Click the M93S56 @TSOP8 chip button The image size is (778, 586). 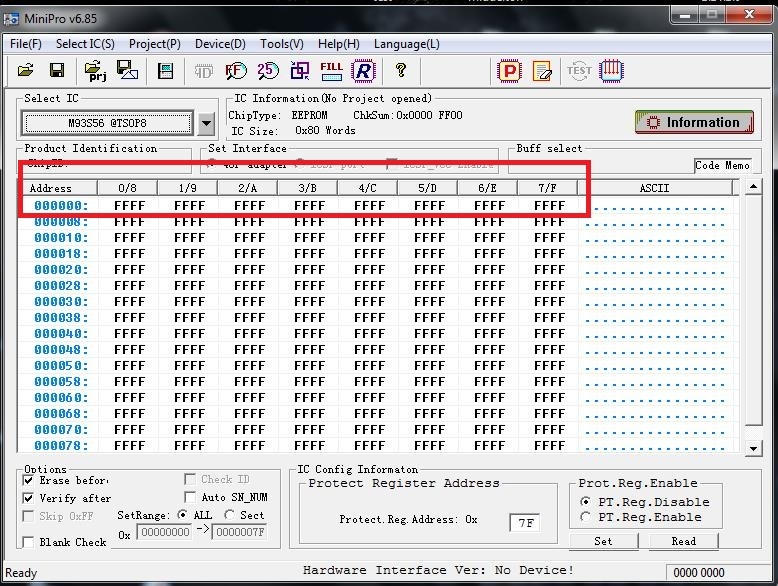(x=107, y=123)
